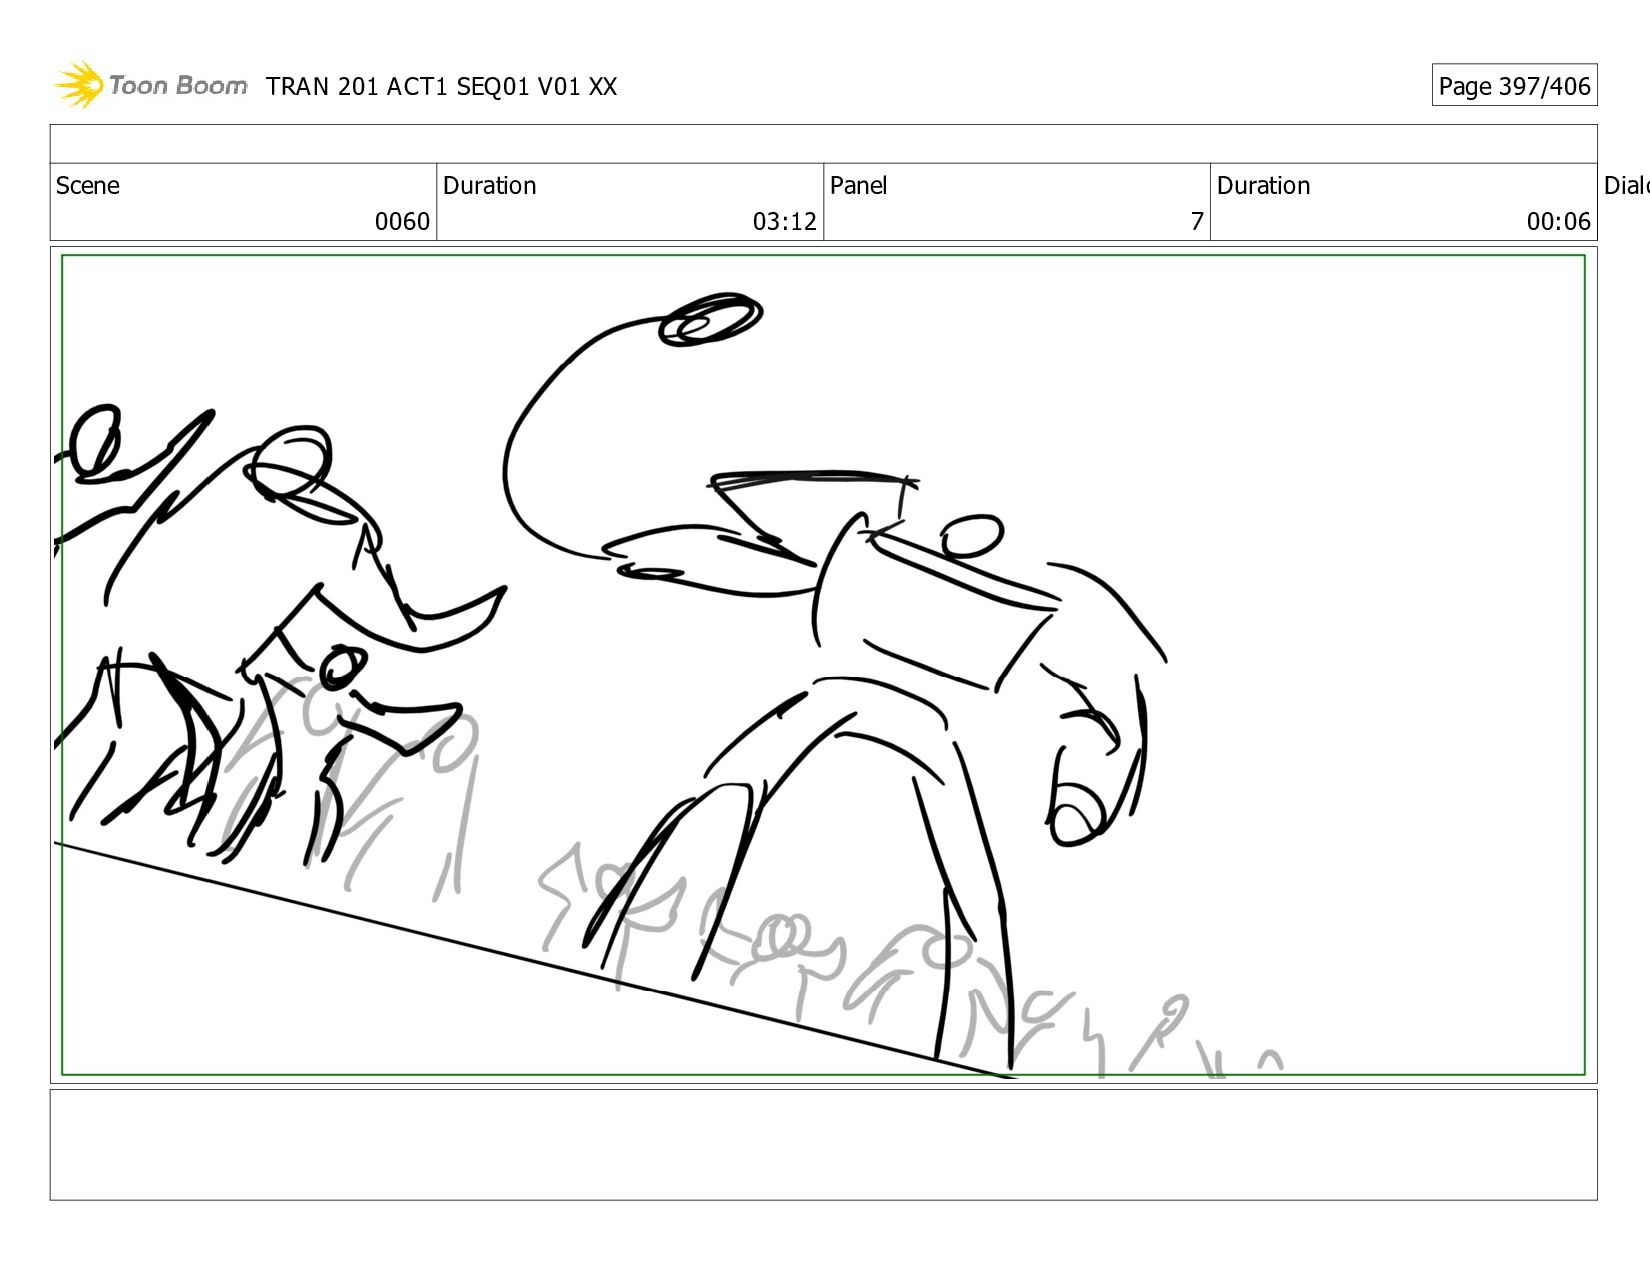The image size is (1650, 1275).
Task: Select the title text 'TRAN 201 ACT1 SEQ01 V01 XX'
Action: [442, 87]
